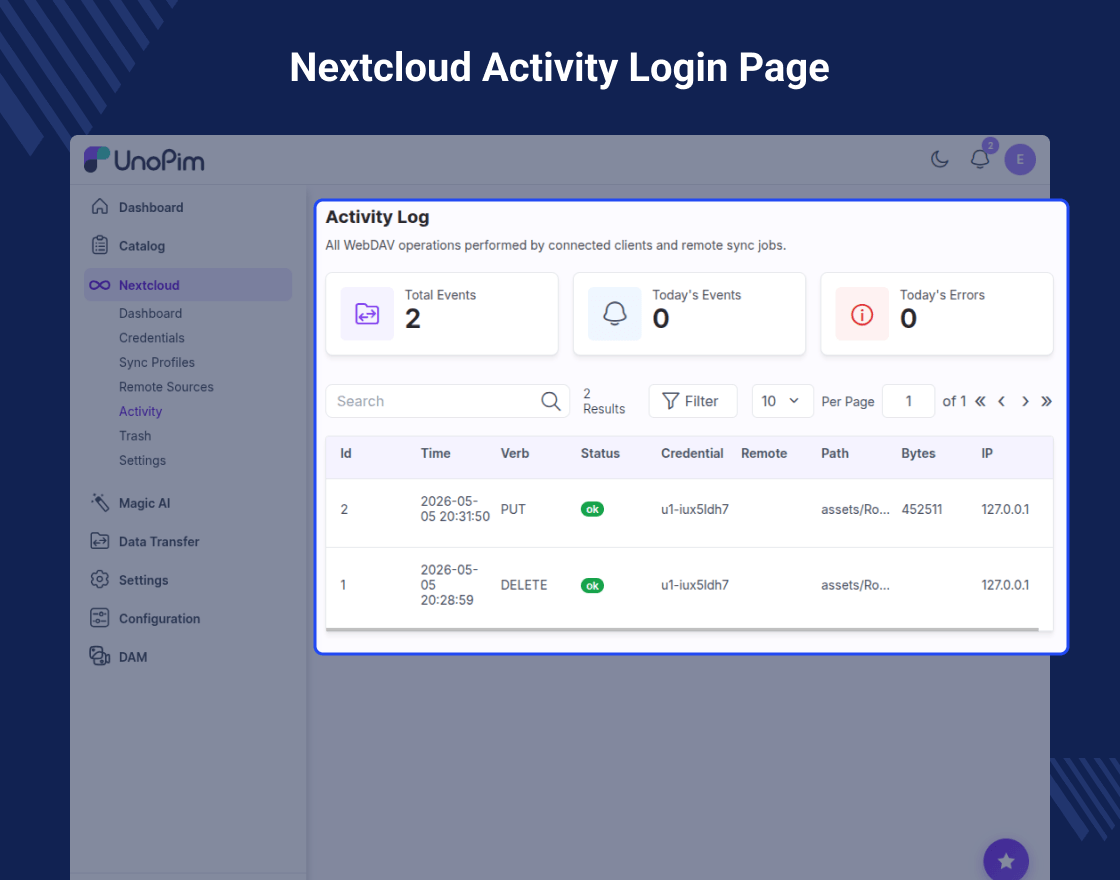Open the Credentials submenu item
The width and height of the screenshot is (1120, 880).
(152, 338)
